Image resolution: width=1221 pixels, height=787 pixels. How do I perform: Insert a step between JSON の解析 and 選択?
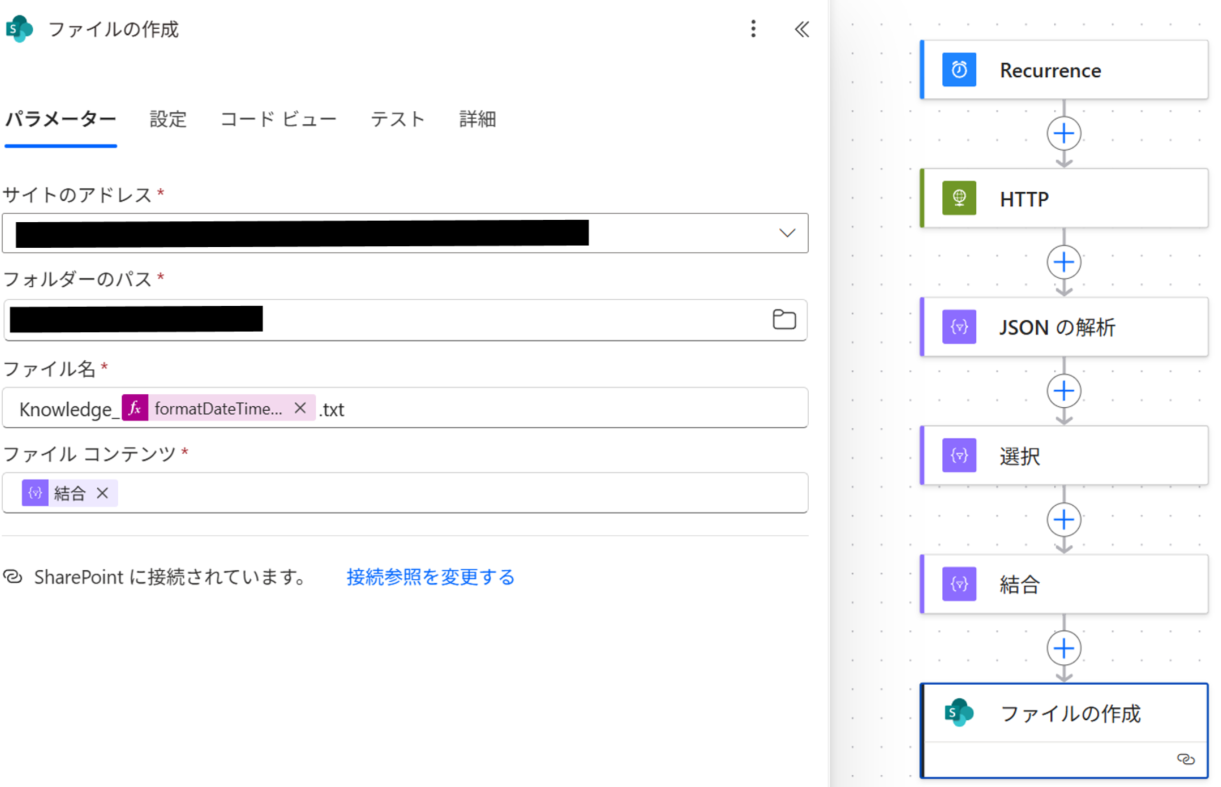(1064, 390)
